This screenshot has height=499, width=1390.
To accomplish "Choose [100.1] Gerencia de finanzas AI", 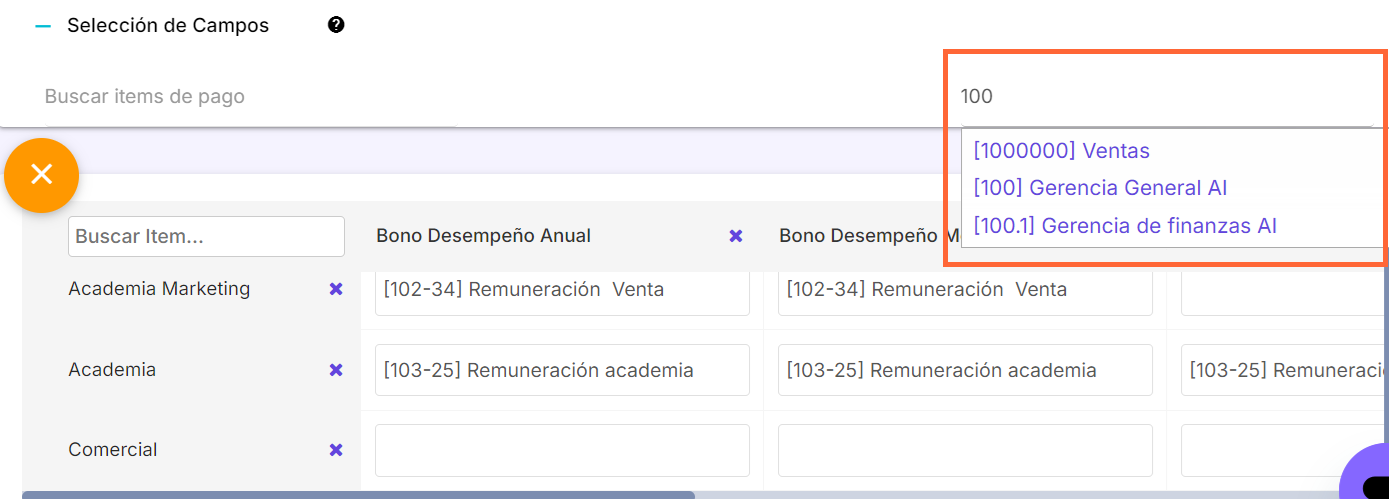I will pyautogui.click(x=1124, y=226).
